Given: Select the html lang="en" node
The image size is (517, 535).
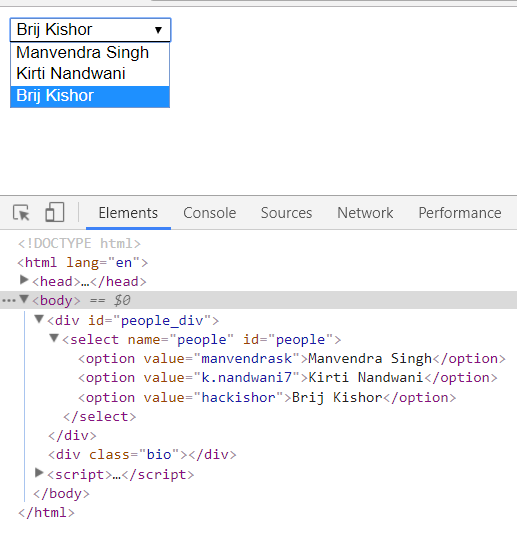Looking at the screenshot, I should (83, 263).
